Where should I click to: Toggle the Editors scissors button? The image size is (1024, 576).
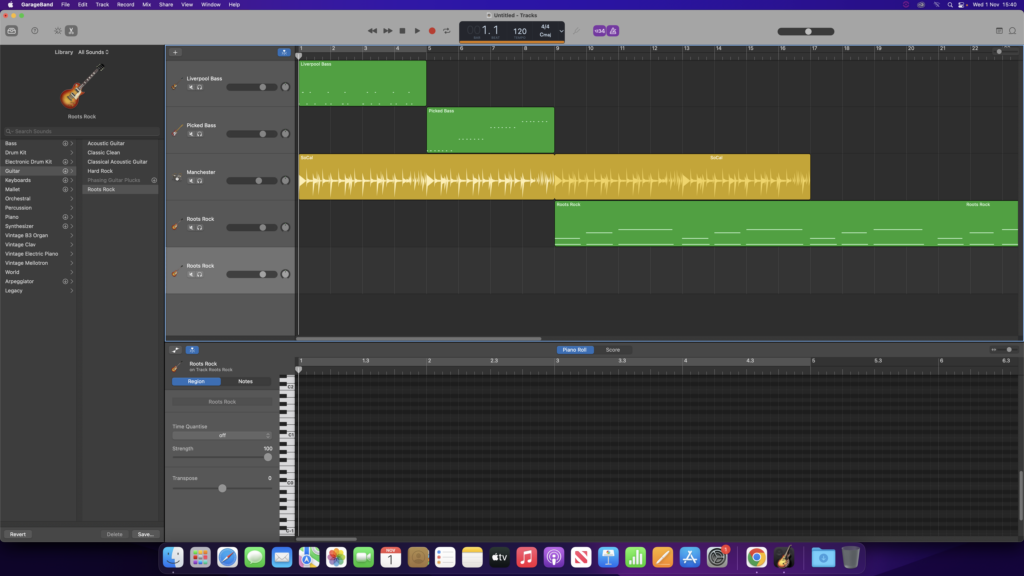coord(71,31)
